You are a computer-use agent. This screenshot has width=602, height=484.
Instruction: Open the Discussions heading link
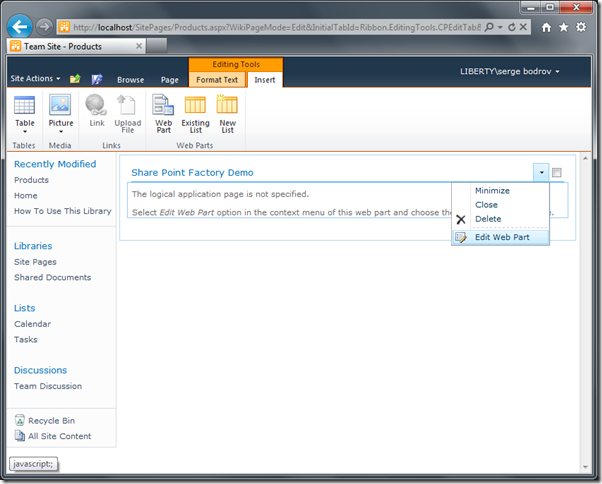click(x=40, y=370)
